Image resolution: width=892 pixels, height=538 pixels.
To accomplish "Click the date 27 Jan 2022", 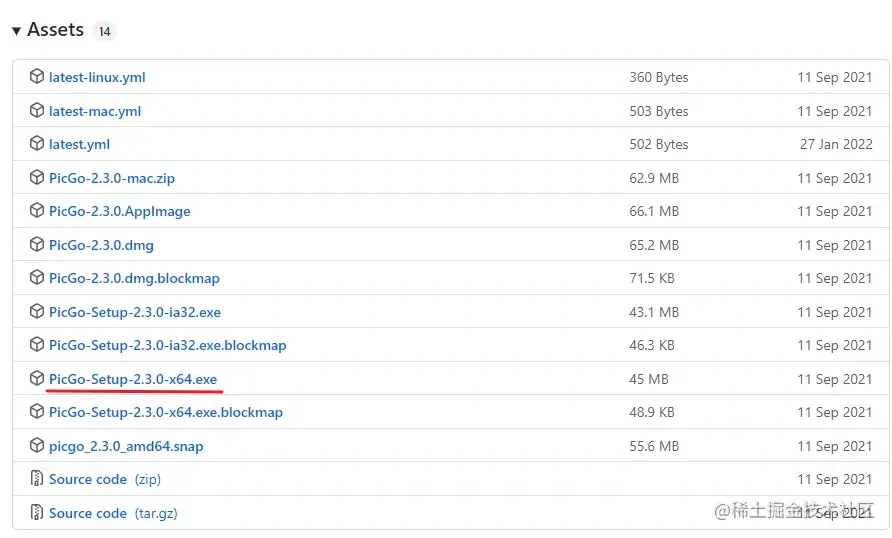I will point(836,144).
